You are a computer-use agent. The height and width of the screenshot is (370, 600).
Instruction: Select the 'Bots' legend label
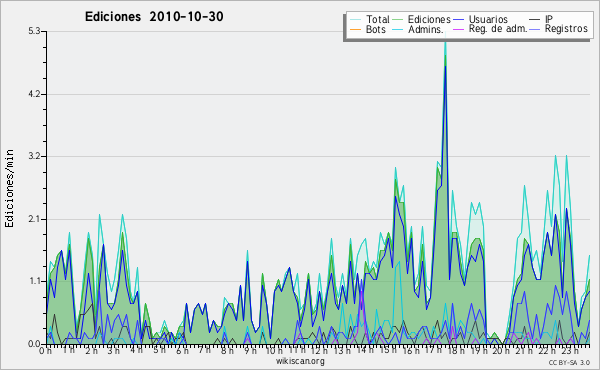point(375,29)
